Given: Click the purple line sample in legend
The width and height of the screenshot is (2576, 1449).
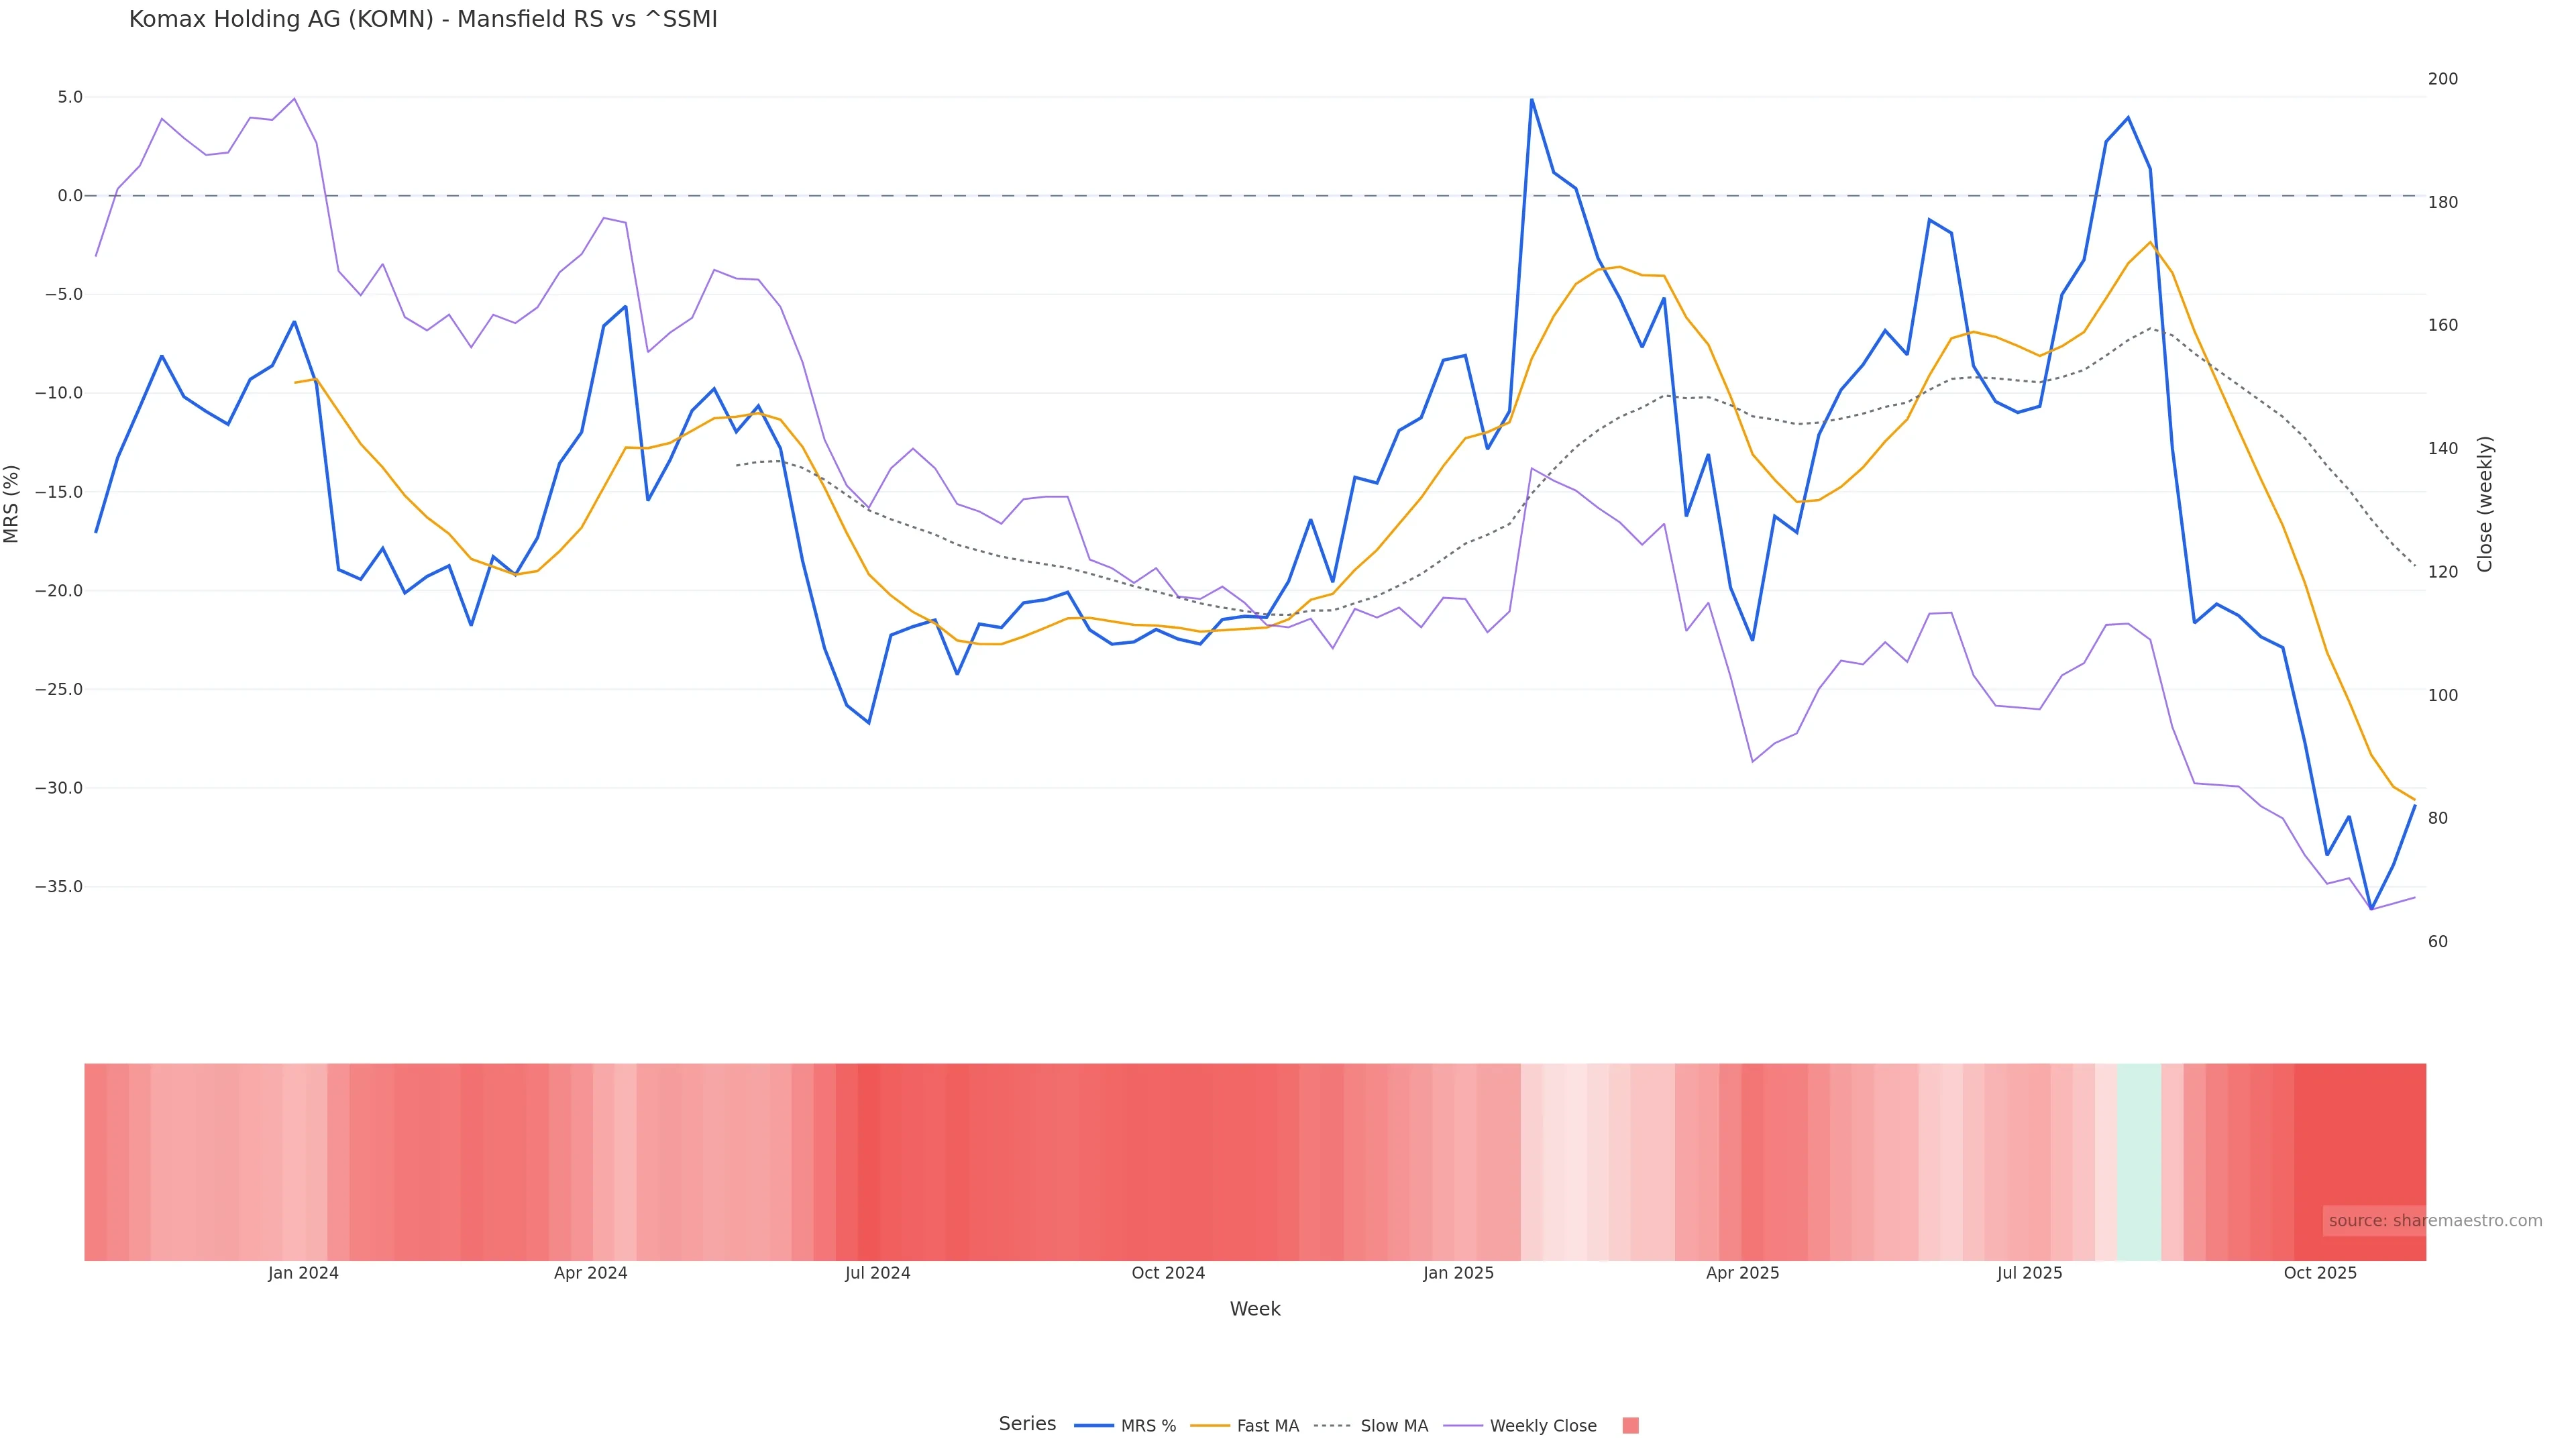Looking at the screenshot, I should point(1463,1426).
